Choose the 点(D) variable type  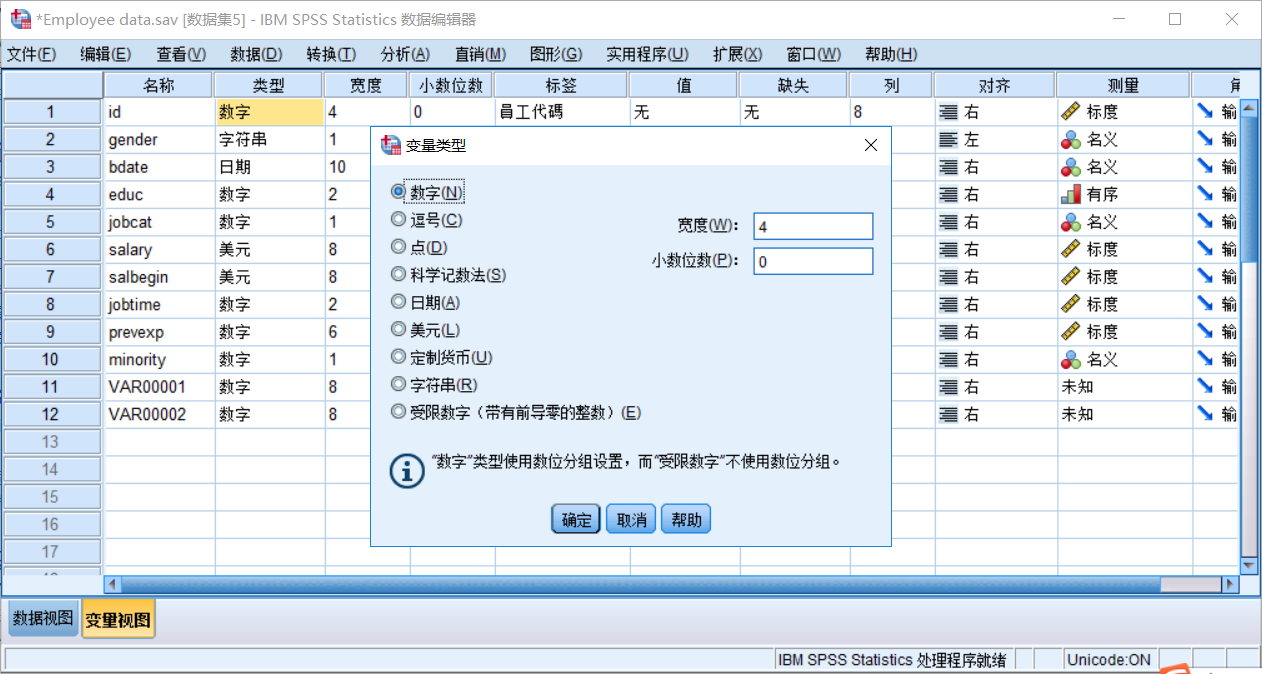398,247
